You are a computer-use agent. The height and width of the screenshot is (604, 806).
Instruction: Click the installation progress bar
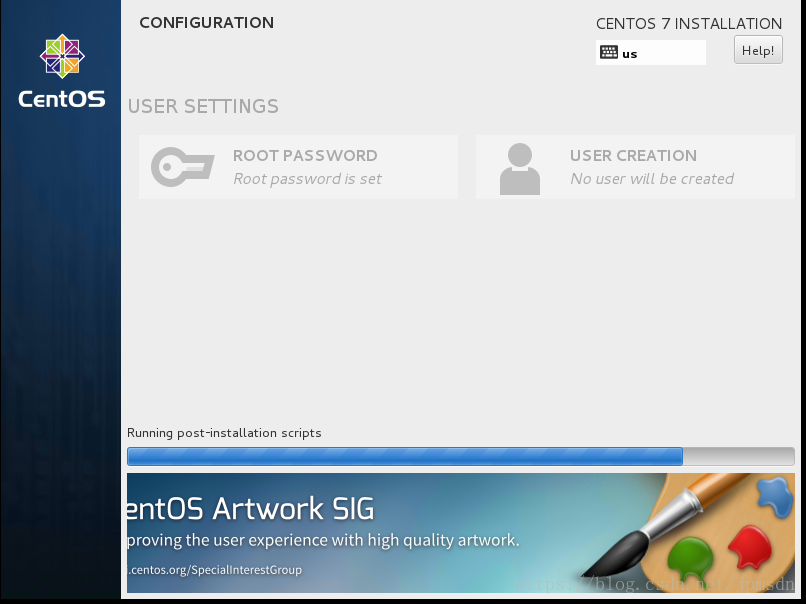tap(461, 456)
